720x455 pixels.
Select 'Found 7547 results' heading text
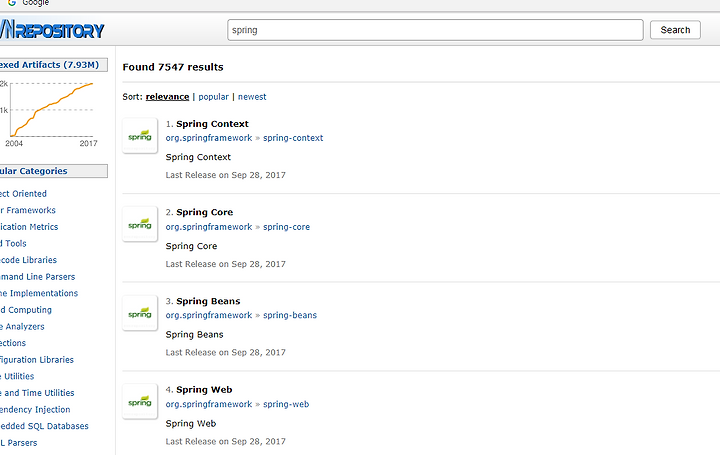pos(173,67)
